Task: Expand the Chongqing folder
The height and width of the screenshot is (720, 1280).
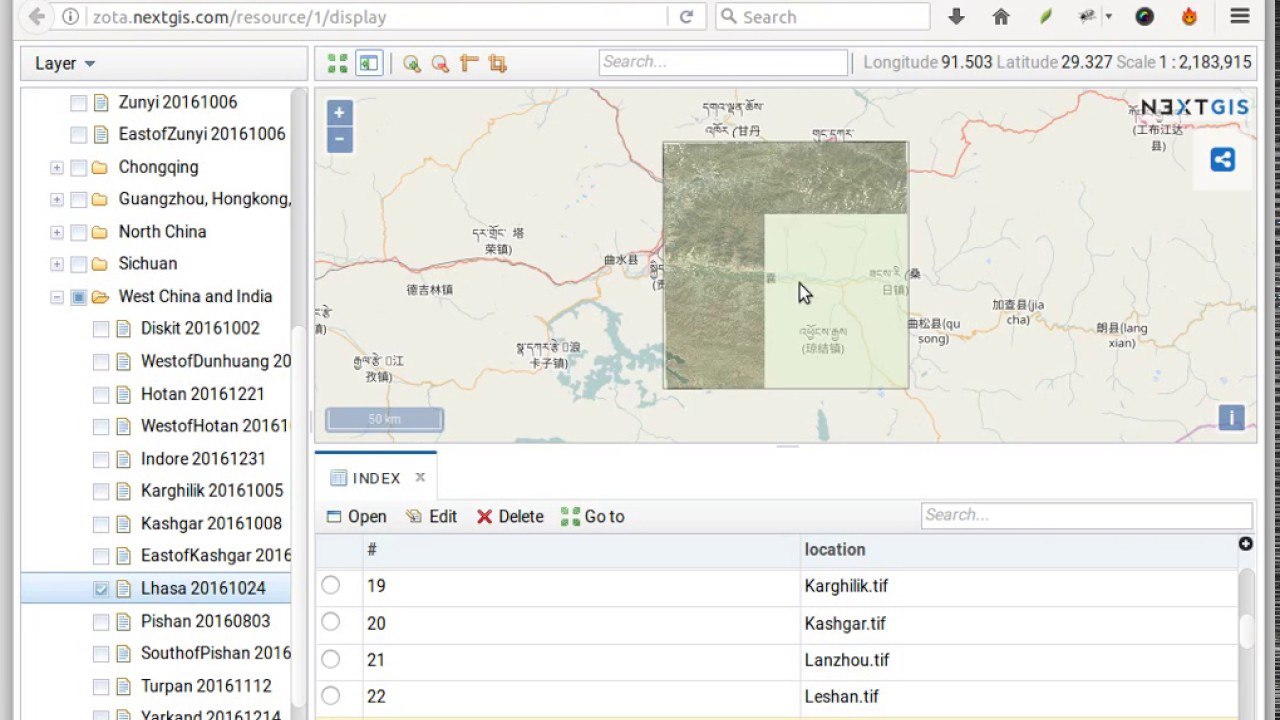Action: 57,168
